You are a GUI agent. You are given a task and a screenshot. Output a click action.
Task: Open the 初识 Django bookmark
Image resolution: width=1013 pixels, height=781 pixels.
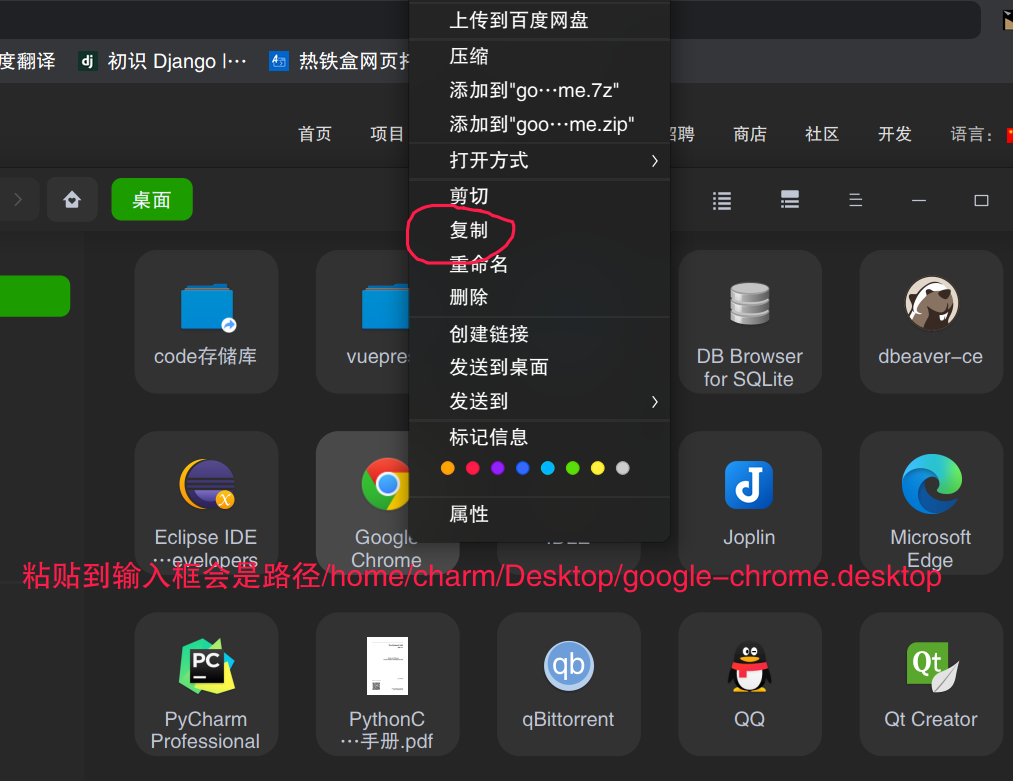[x=162, y=61]
